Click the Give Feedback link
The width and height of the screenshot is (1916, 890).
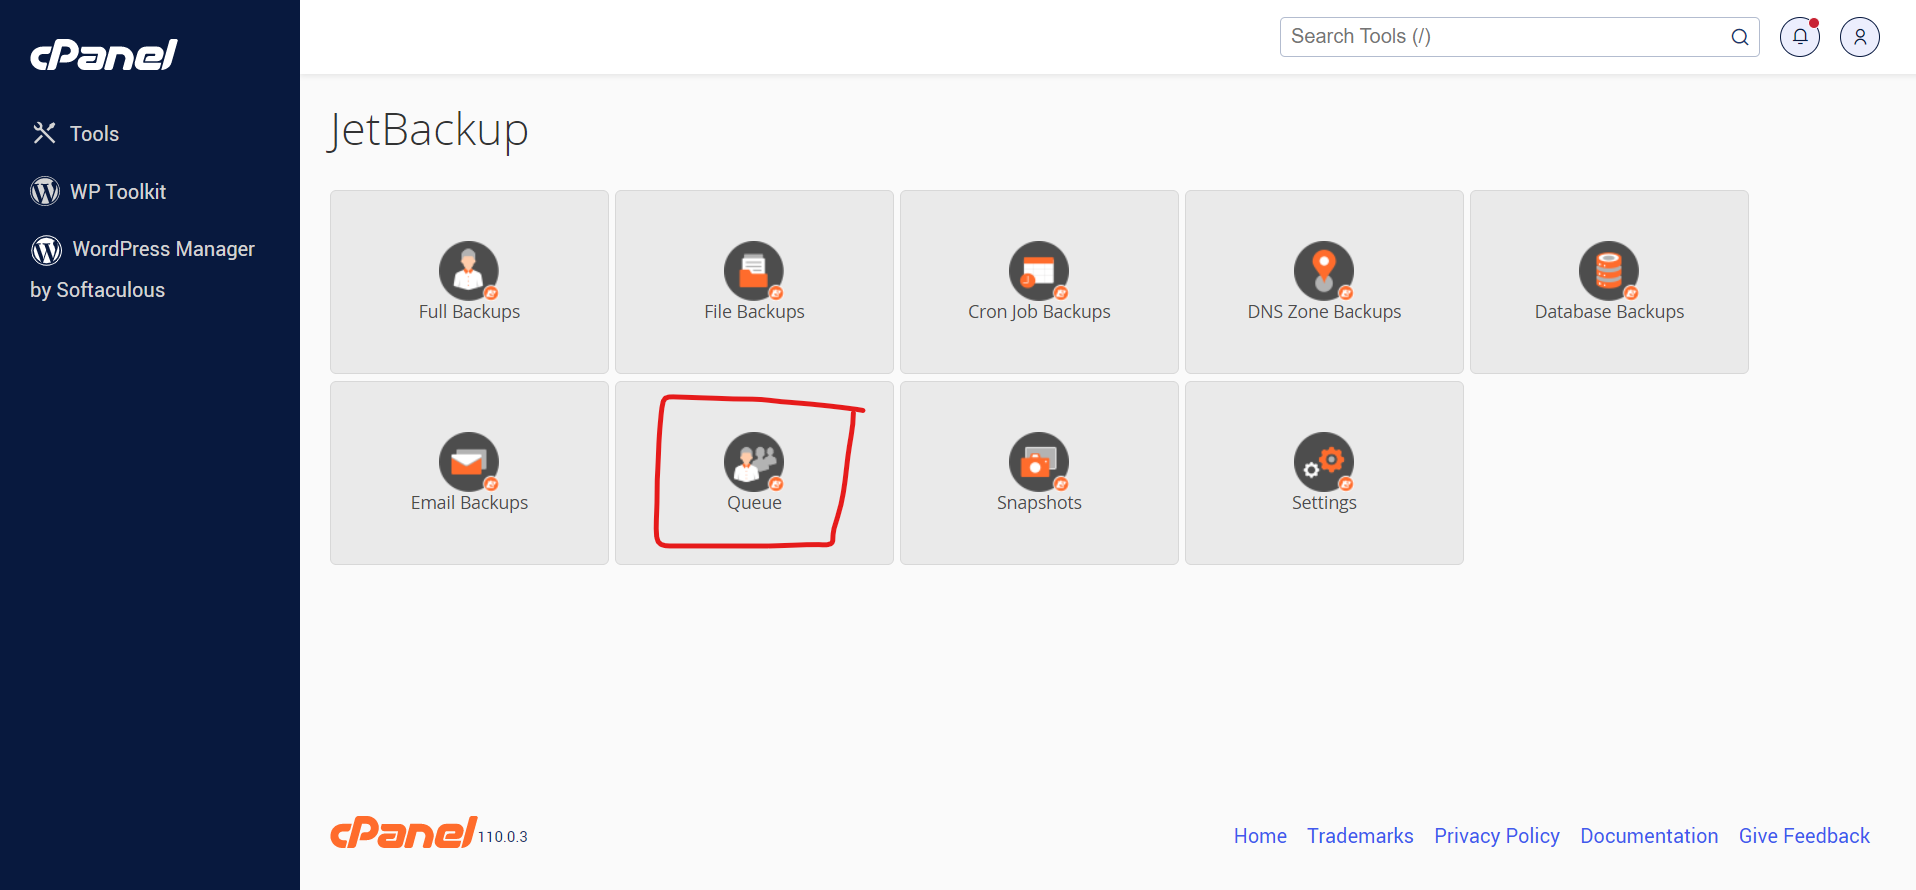(x=1804, y=836)
